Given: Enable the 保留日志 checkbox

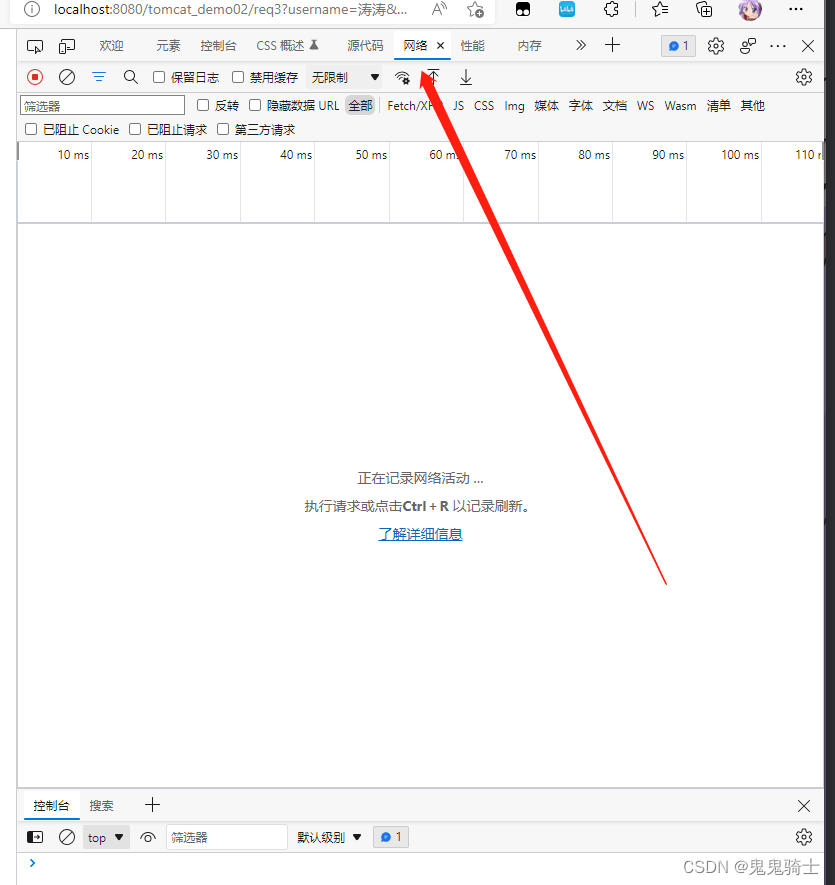Looking at the screenshot, I should click(159, 77).
